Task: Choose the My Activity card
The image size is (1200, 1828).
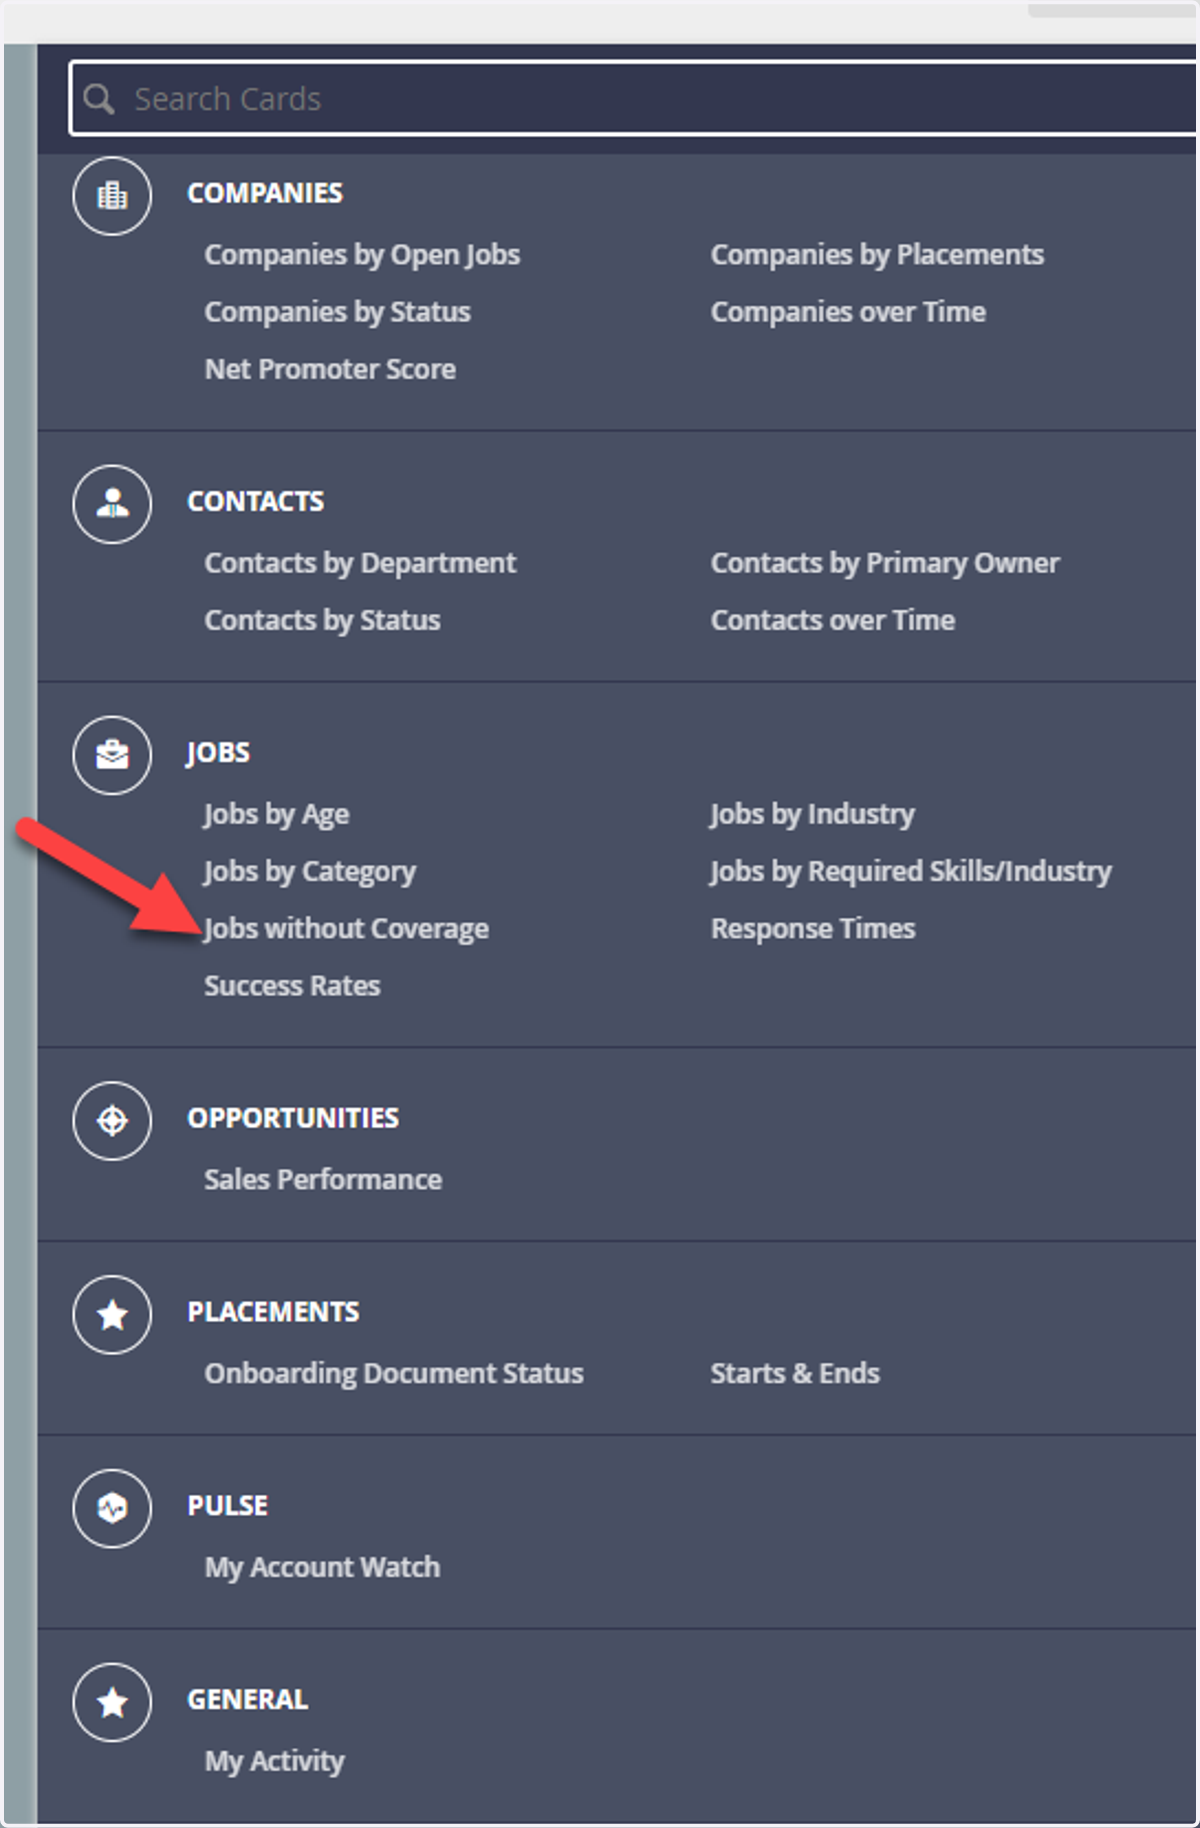Action: pyautogui.click(x=274, y=1760)
